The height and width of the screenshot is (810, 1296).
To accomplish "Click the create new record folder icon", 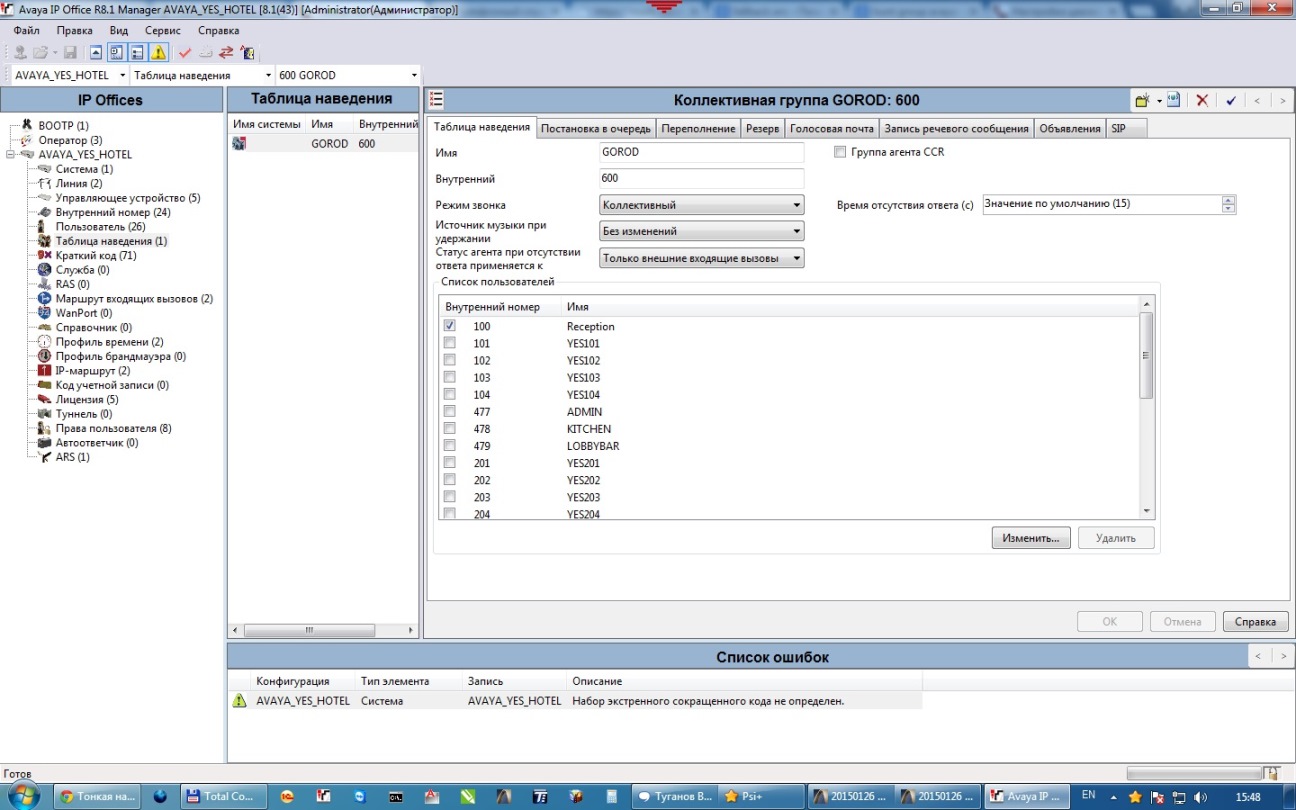I will pyautogui.click(x=1143, y=101).
